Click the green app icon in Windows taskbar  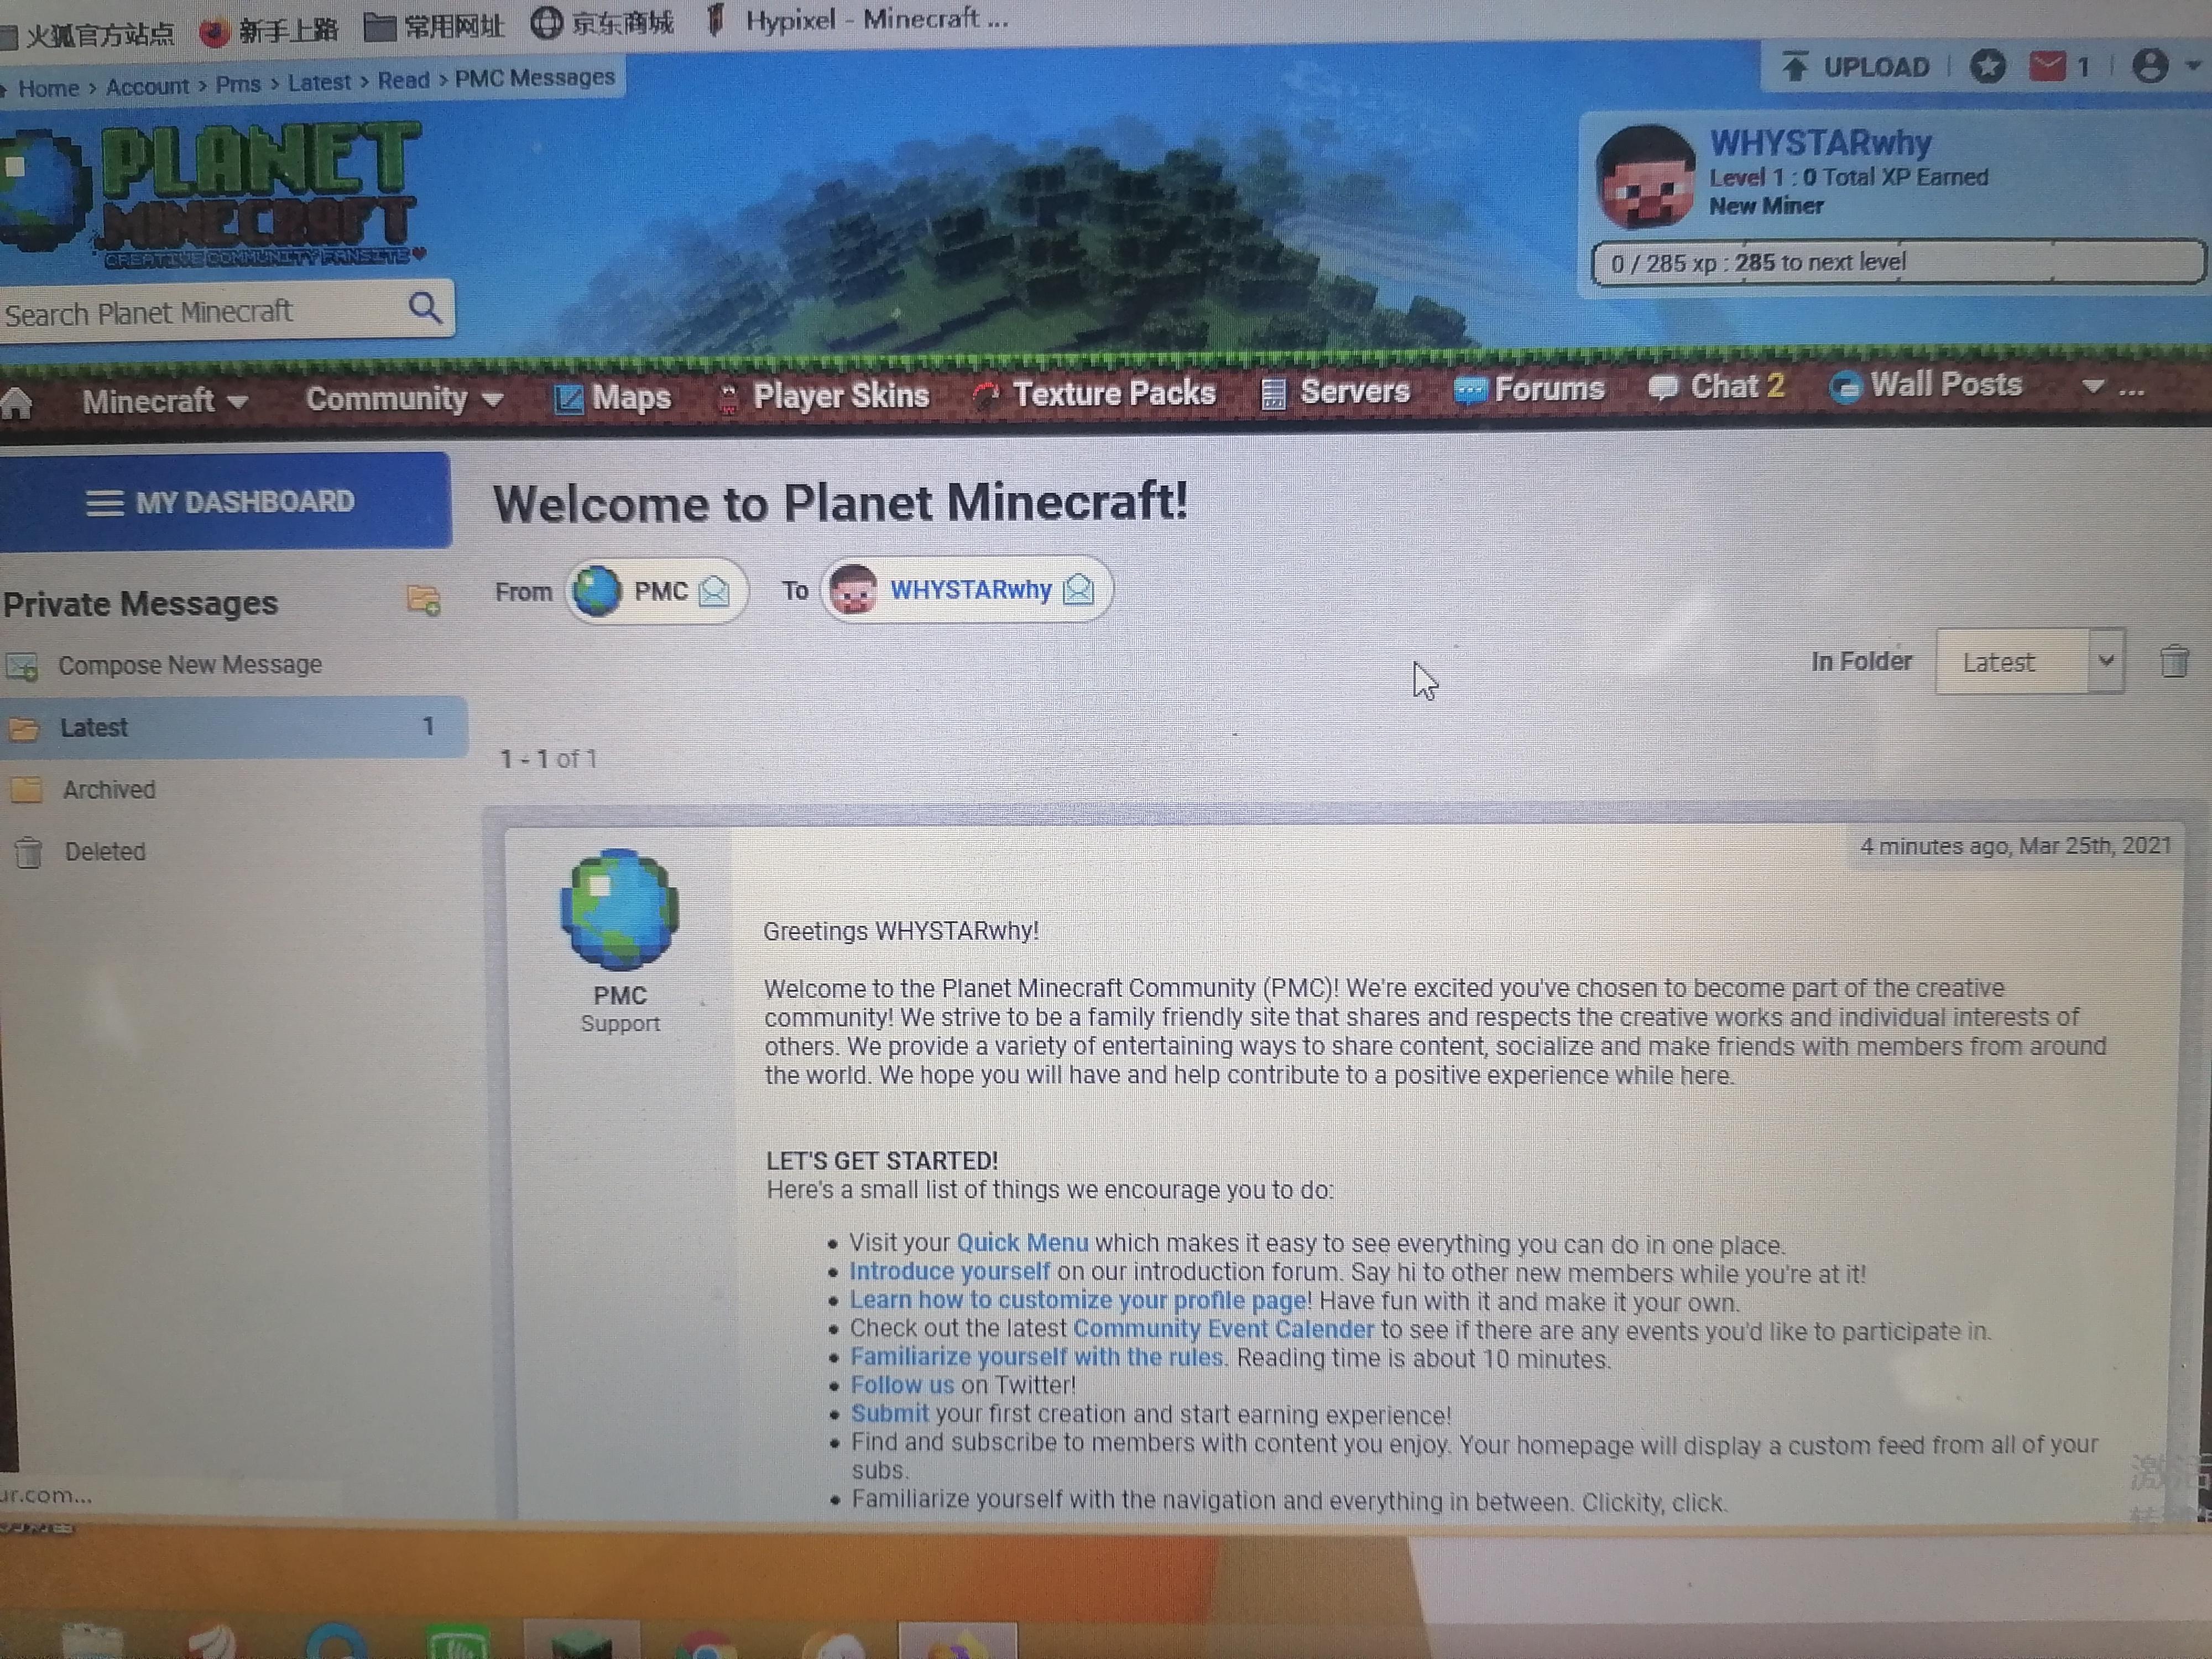point(457,1643)
